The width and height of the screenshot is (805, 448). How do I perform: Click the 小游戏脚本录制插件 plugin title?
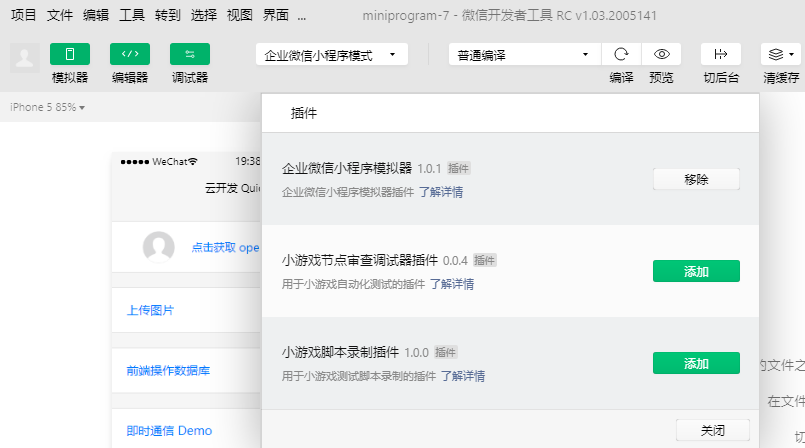tap(340, 352)
